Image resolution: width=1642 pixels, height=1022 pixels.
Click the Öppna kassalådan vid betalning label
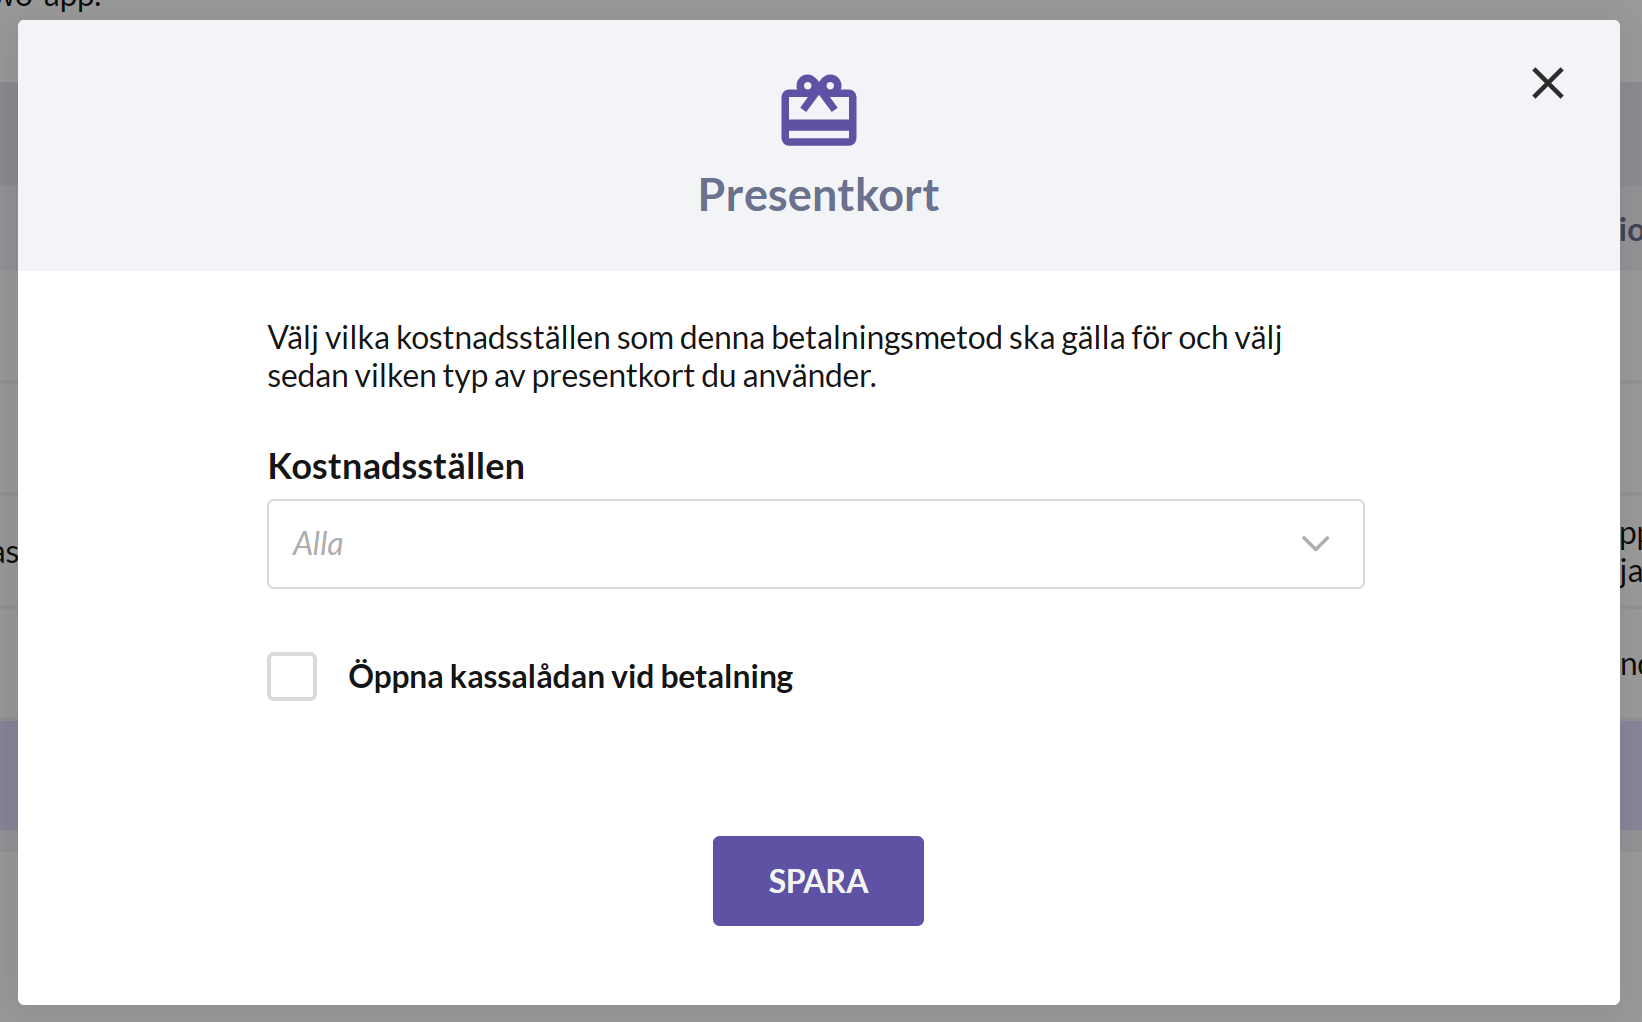click(570, 677)
